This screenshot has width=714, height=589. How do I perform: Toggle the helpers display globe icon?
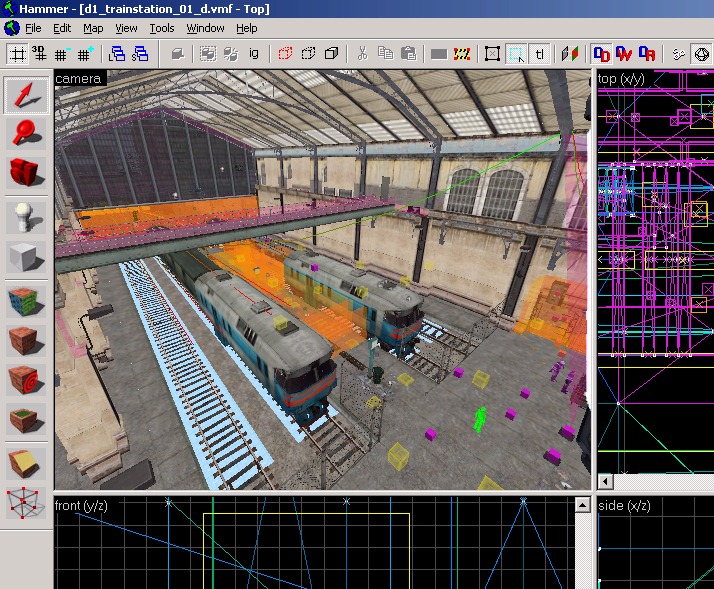tap(702, 54)
